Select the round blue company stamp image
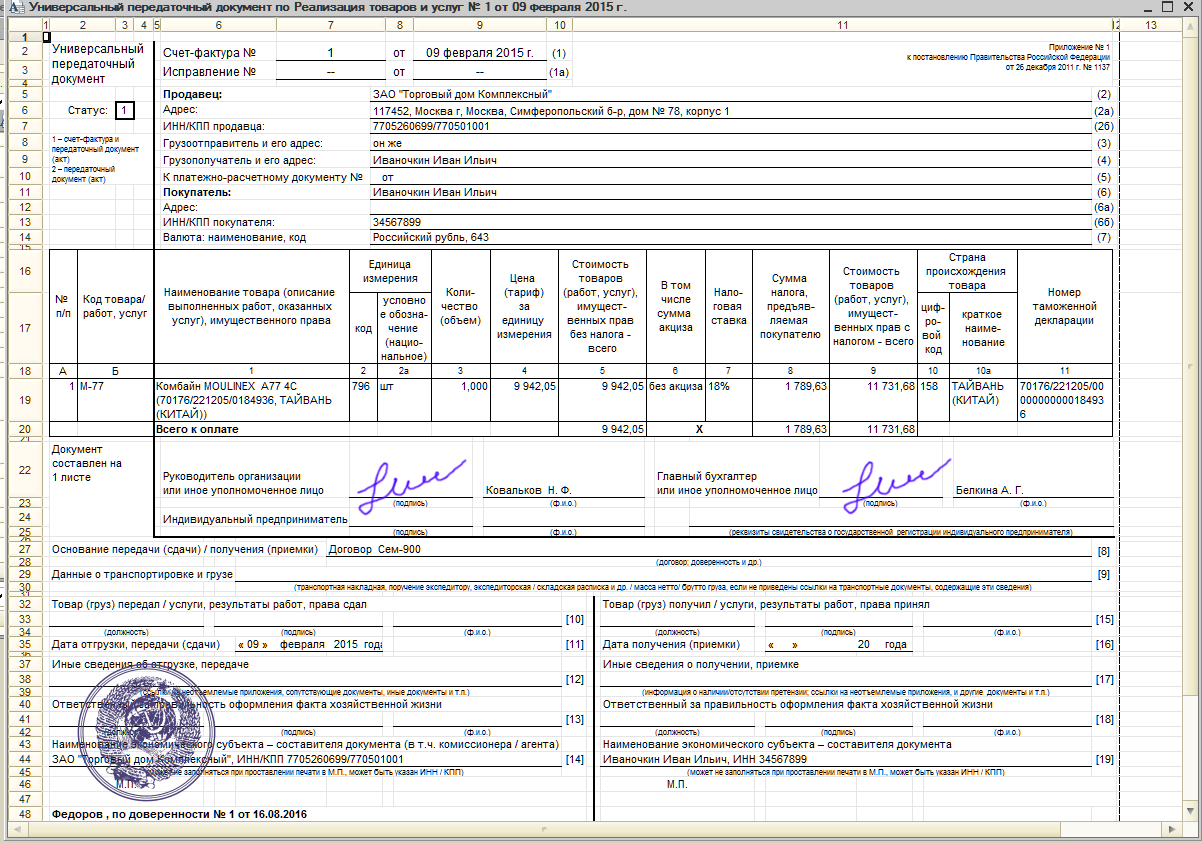The image size is (1202, 843). tap(140, 720)
